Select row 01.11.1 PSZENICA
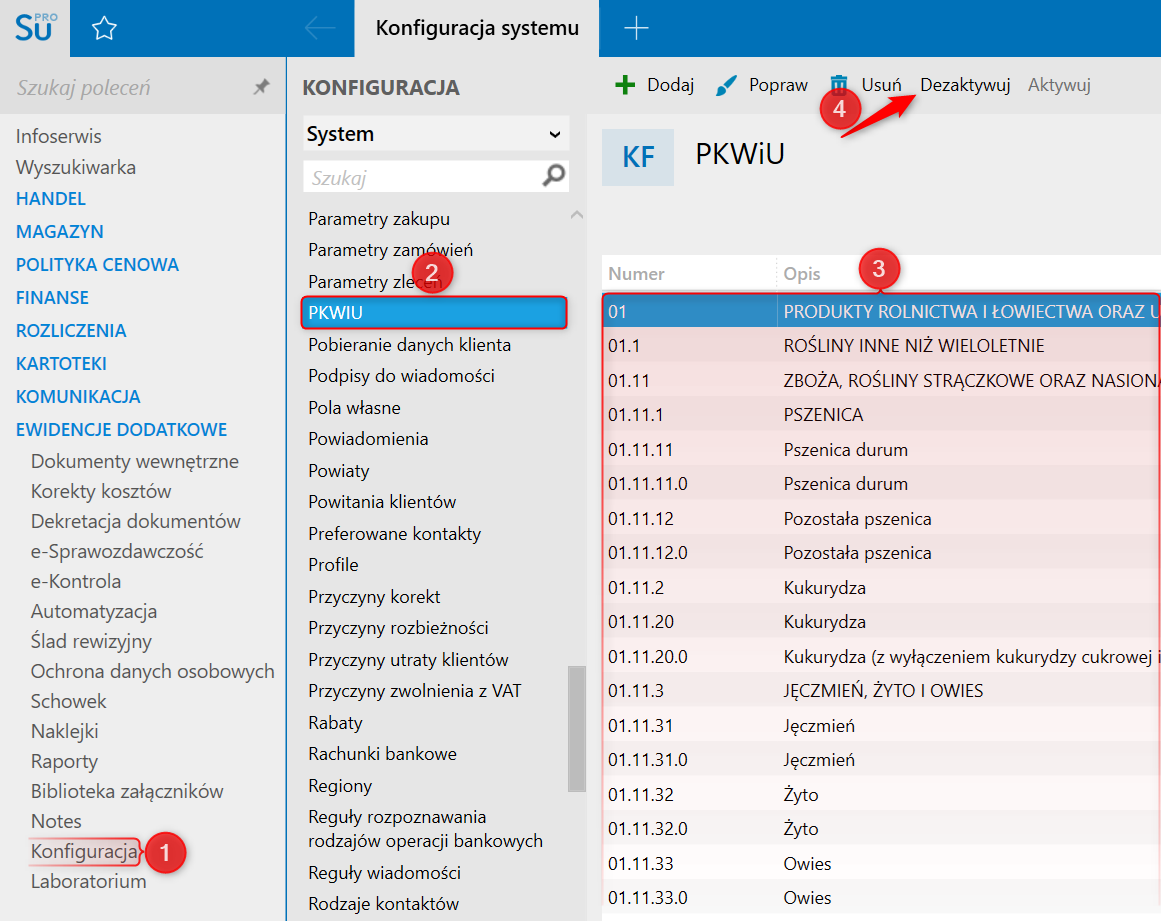 point(881,415)
